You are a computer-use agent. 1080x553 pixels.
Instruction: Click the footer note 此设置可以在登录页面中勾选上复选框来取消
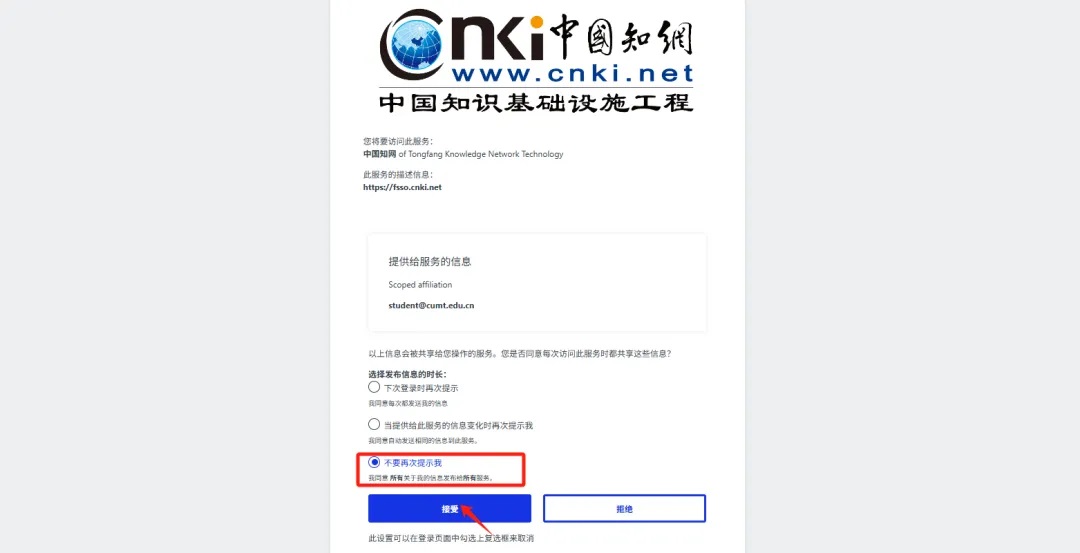(451, 538)
